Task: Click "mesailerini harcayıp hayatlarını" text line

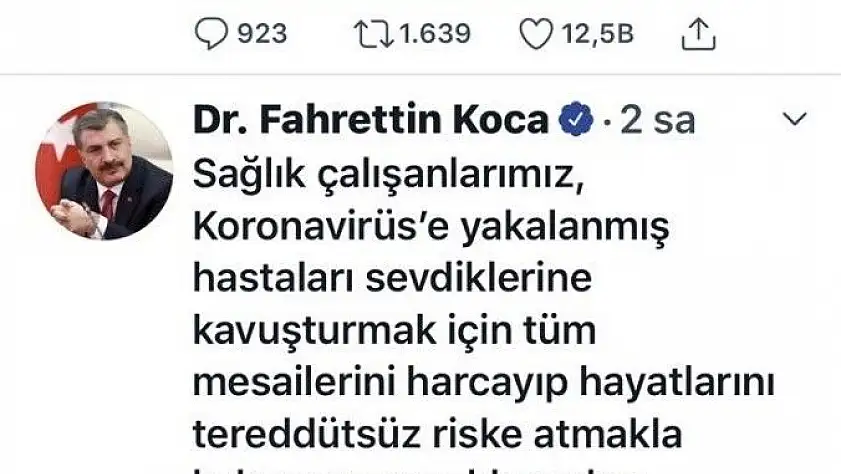Action: pyautogui.click(x=484, y=383)
